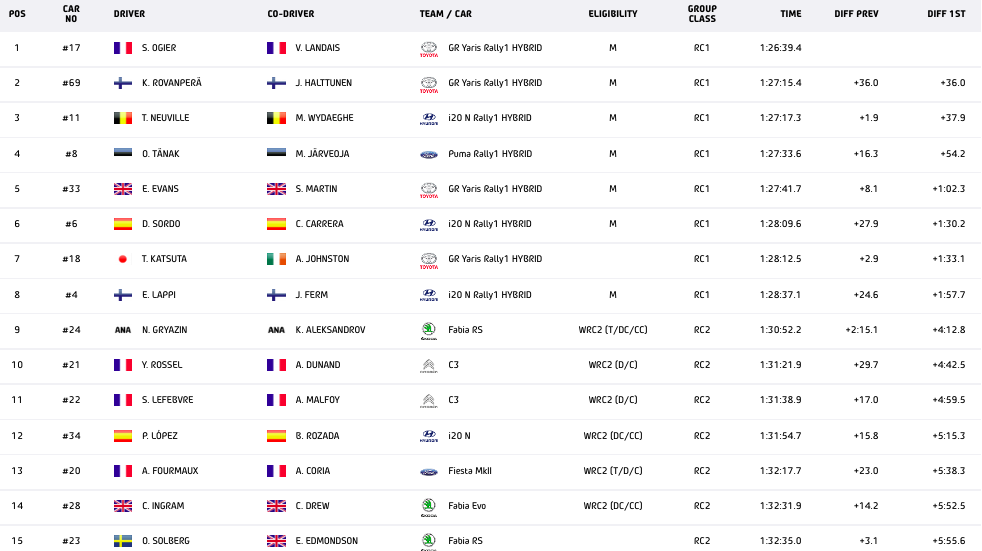Click the Japanese flag next to T. Katsuta

tap(123, 259)
